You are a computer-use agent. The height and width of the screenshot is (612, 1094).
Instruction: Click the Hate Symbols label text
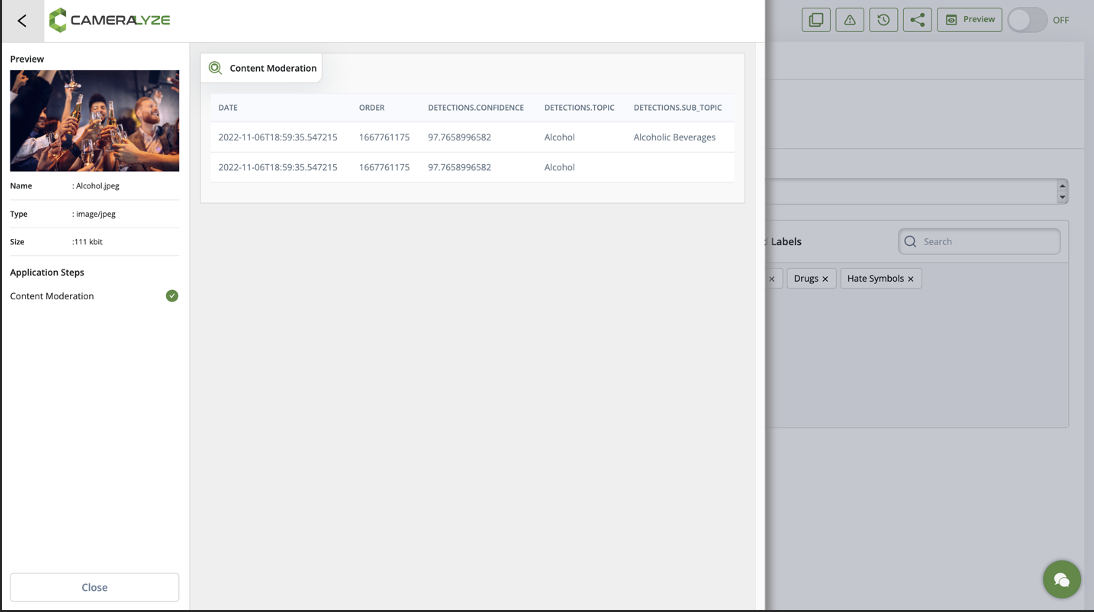tap(875, 278)
